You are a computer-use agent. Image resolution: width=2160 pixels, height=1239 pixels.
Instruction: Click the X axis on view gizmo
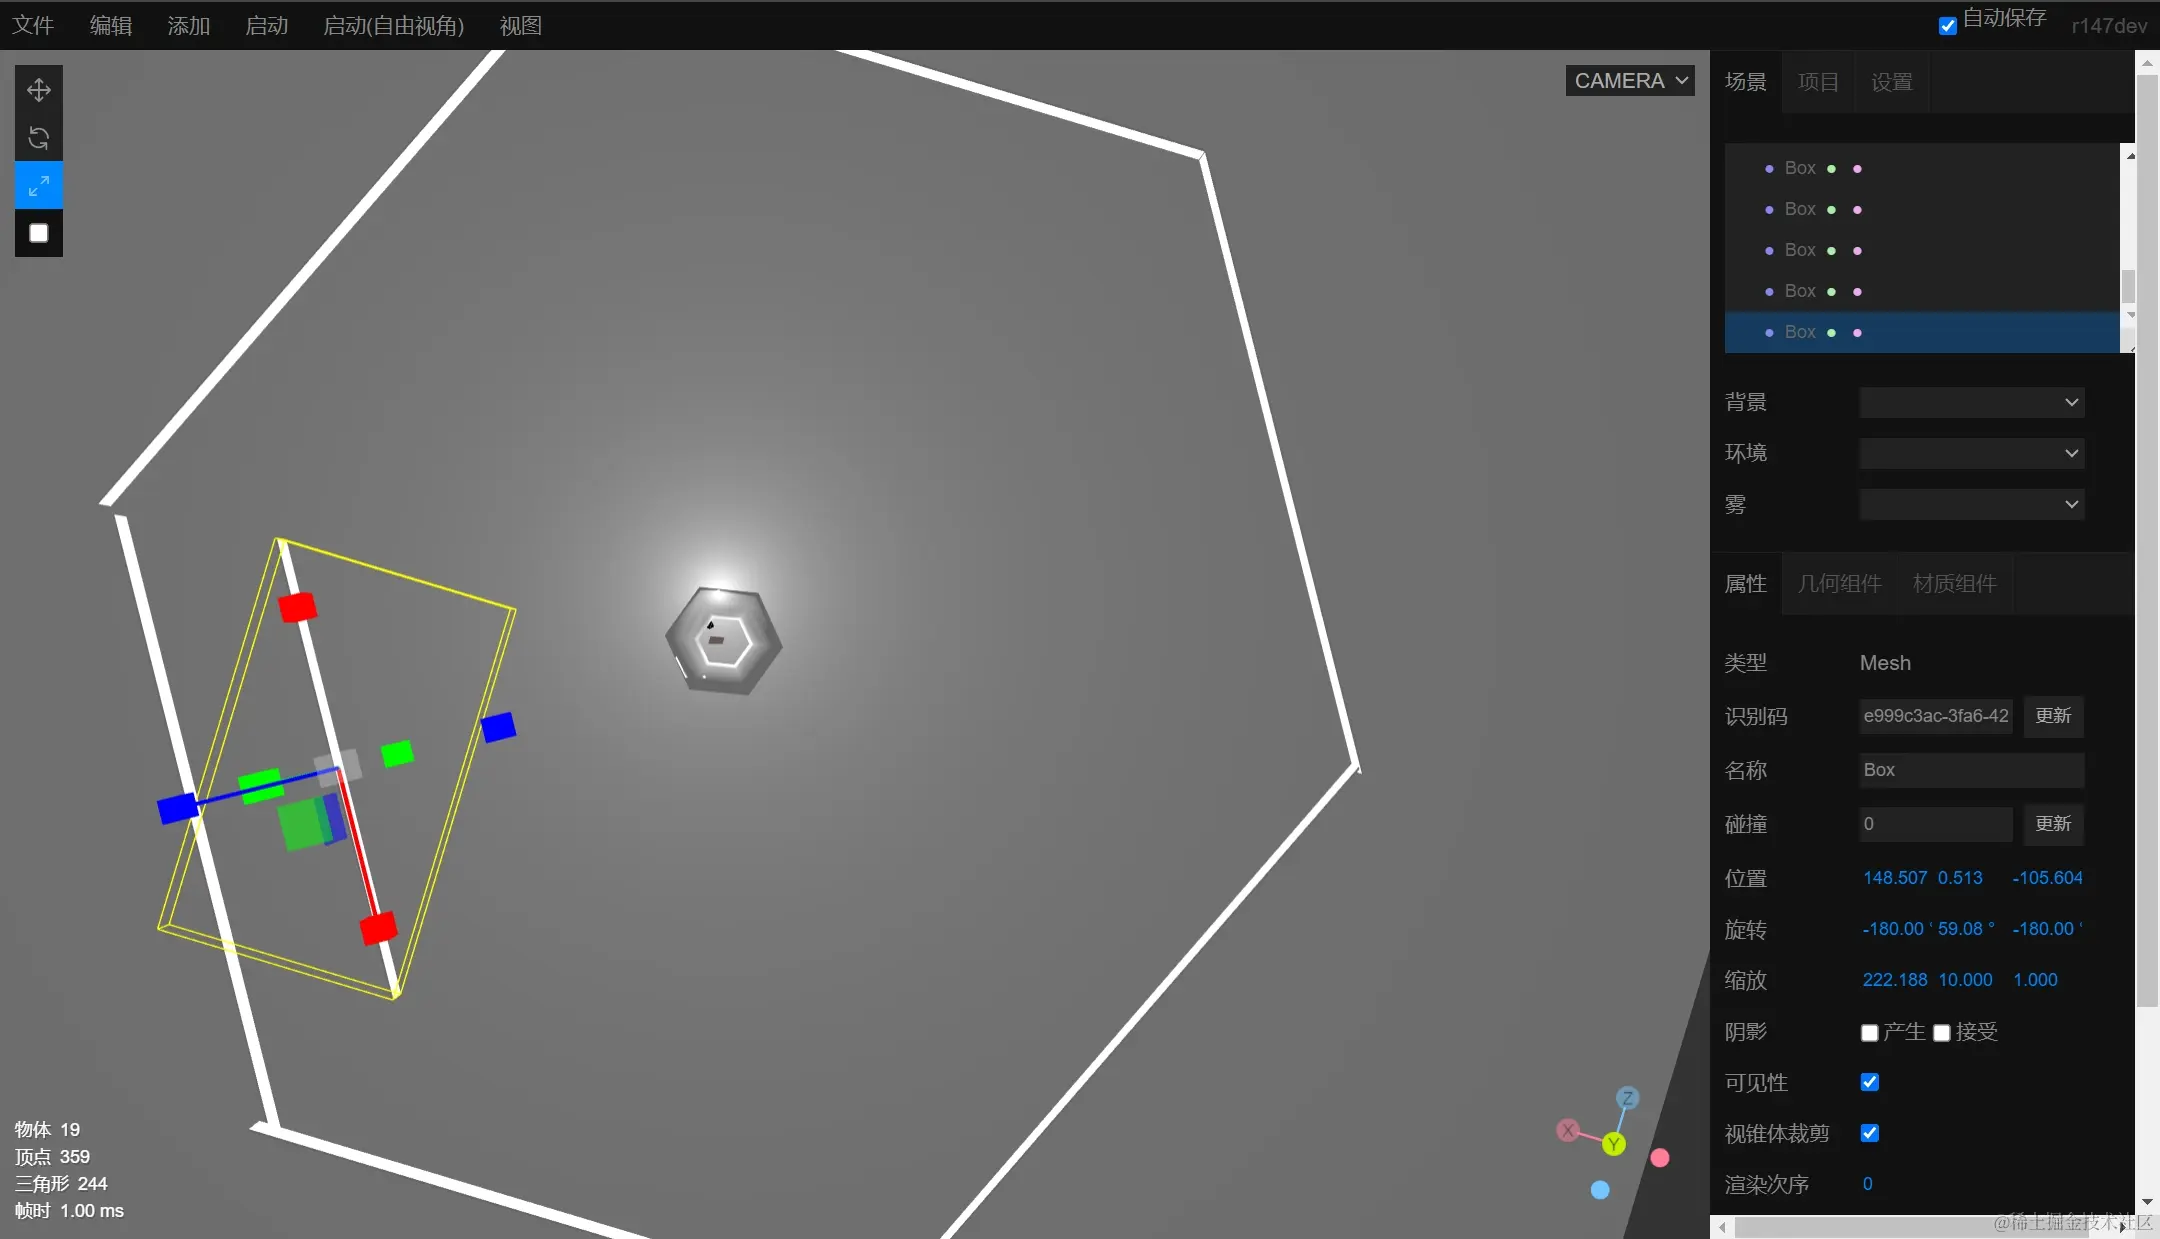1568,1130
